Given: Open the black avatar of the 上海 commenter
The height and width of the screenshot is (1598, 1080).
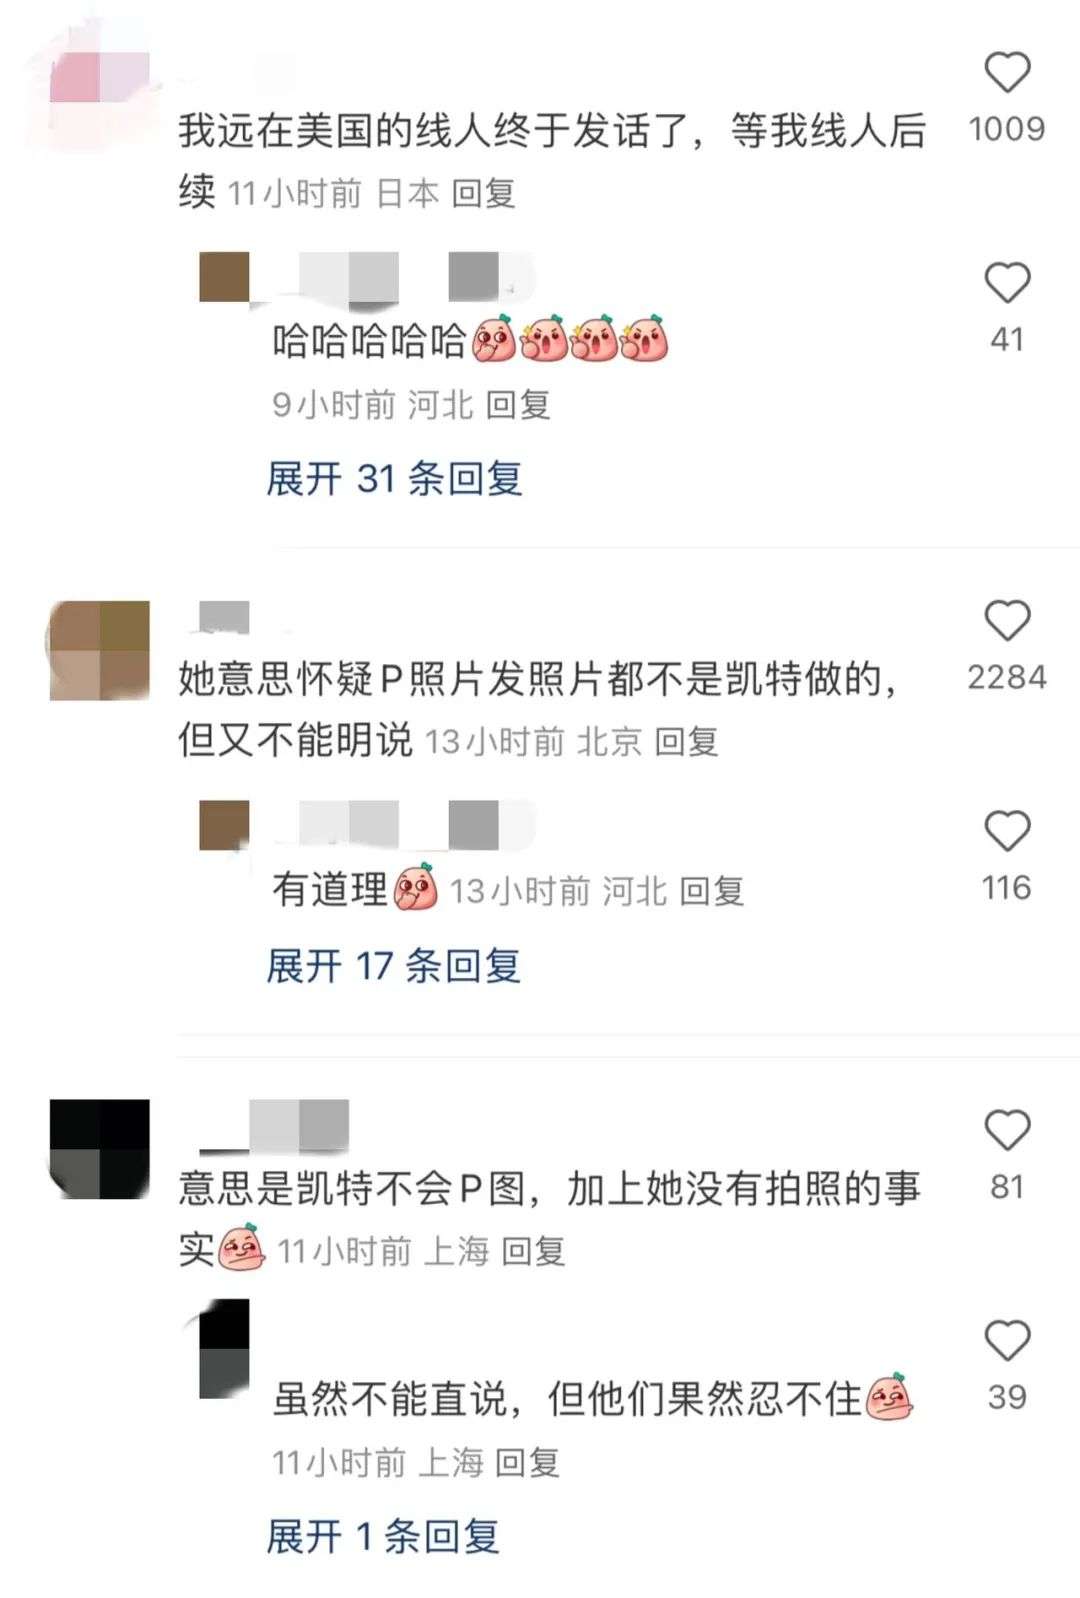Looking at the screenshot, I should pos(99,1149).
